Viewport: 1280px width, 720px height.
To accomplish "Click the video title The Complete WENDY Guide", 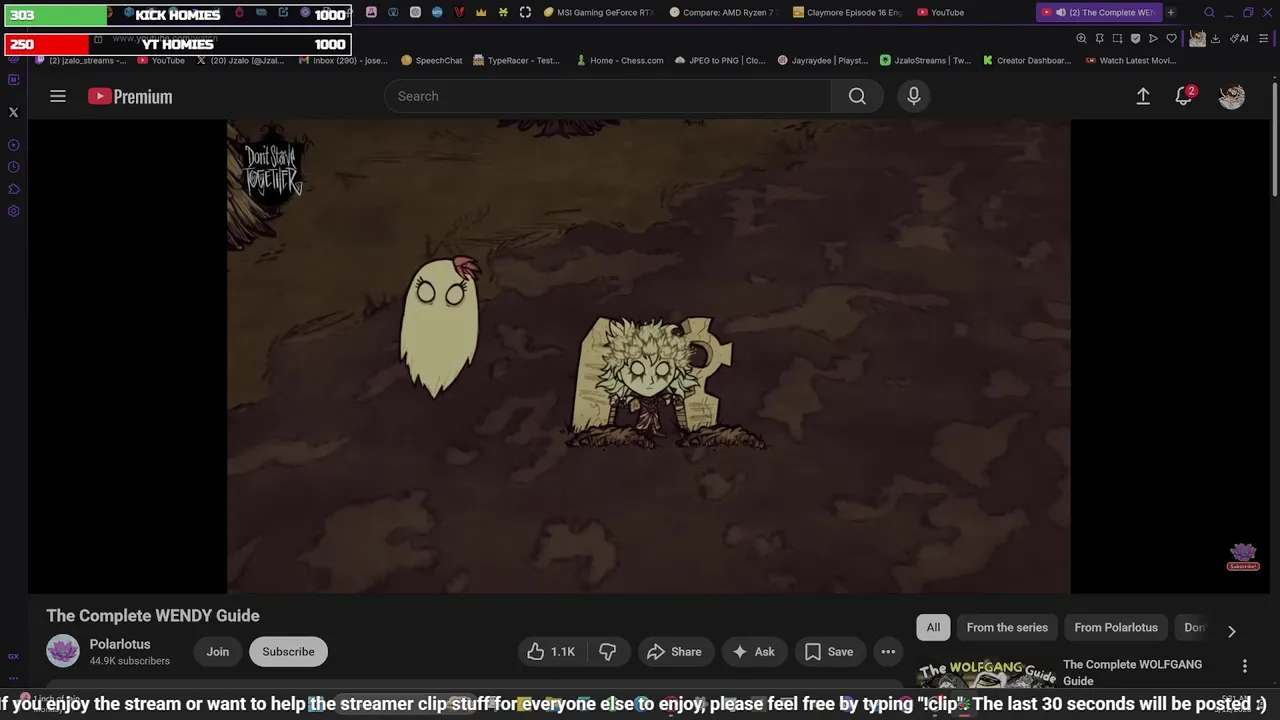I will (x=153, y=616).
